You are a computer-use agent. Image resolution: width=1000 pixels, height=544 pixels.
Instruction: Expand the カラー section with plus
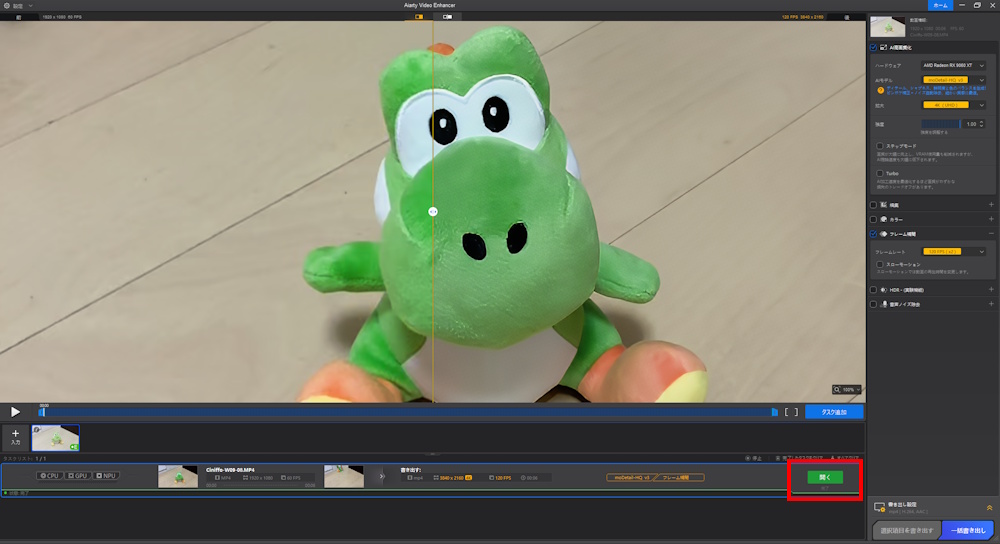(x=991, y=219)
